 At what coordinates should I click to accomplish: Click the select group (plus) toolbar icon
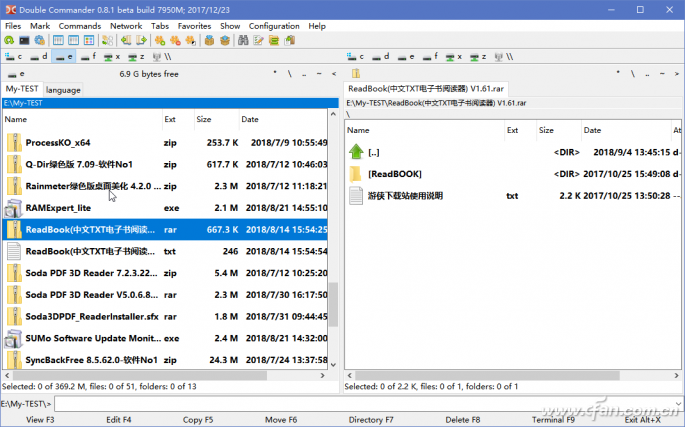[x=160, y=41]
